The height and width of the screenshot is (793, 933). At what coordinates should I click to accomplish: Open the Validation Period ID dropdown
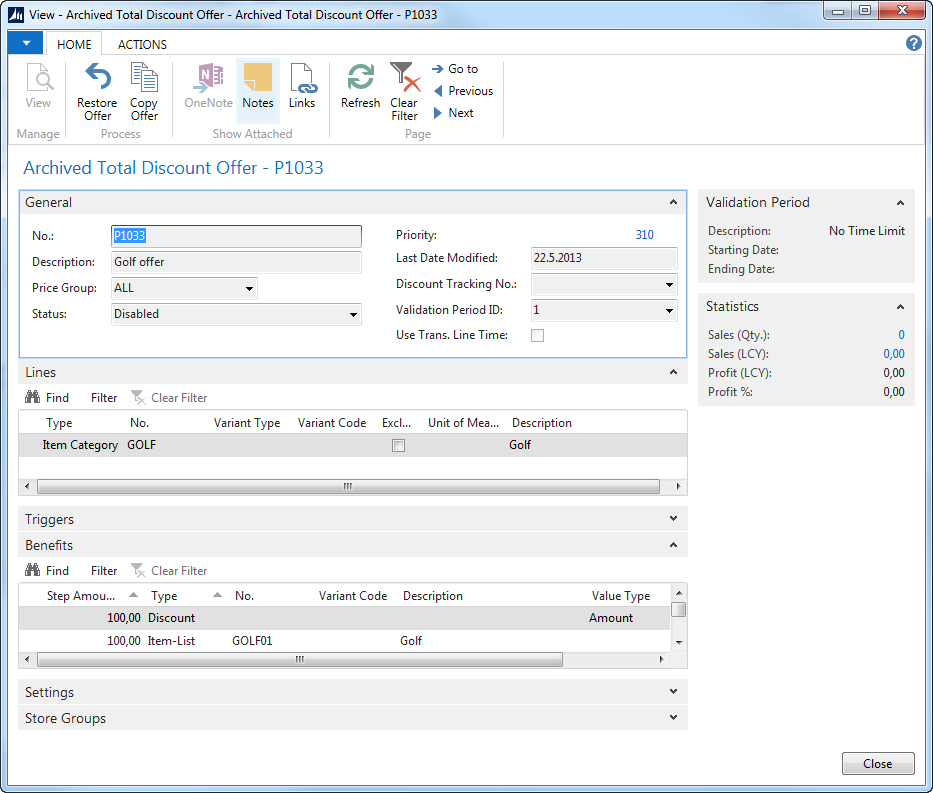(x=669, y=311)
